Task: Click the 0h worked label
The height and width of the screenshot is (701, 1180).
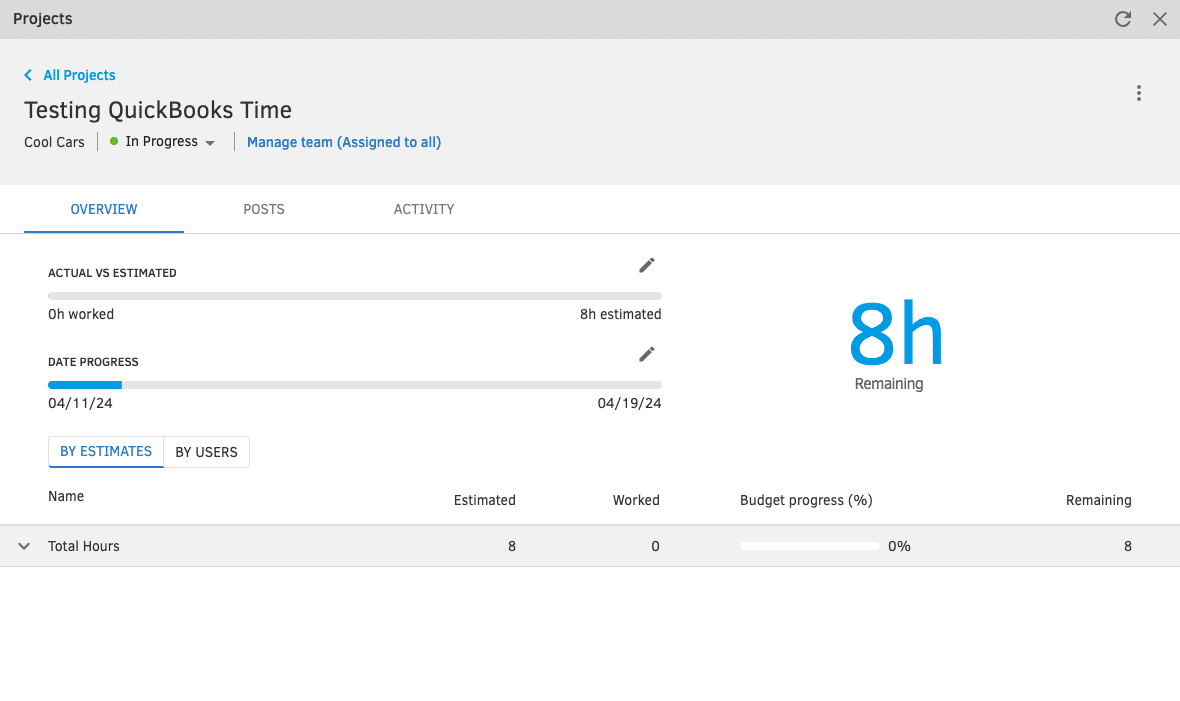Action: tap(81, 315)
